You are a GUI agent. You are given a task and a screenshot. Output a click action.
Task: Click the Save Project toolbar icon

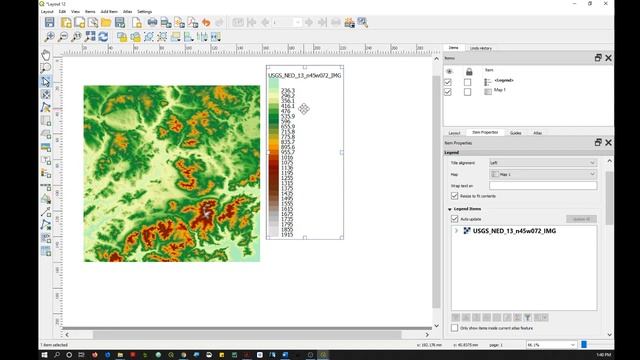[x=49, y=22]
